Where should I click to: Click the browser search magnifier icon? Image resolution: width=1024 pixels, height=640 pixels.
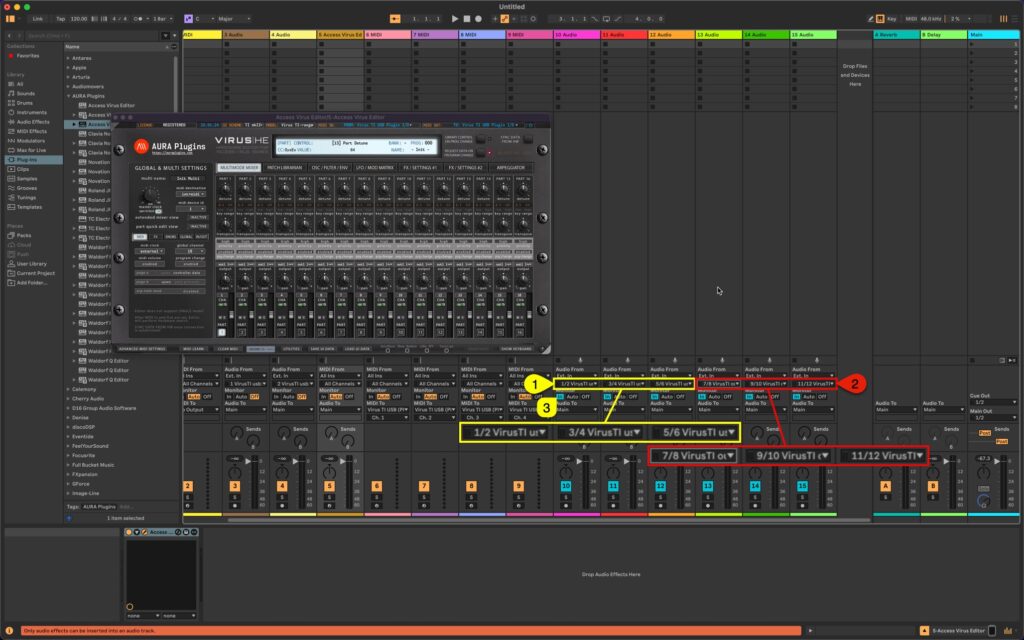pos(29,34)
